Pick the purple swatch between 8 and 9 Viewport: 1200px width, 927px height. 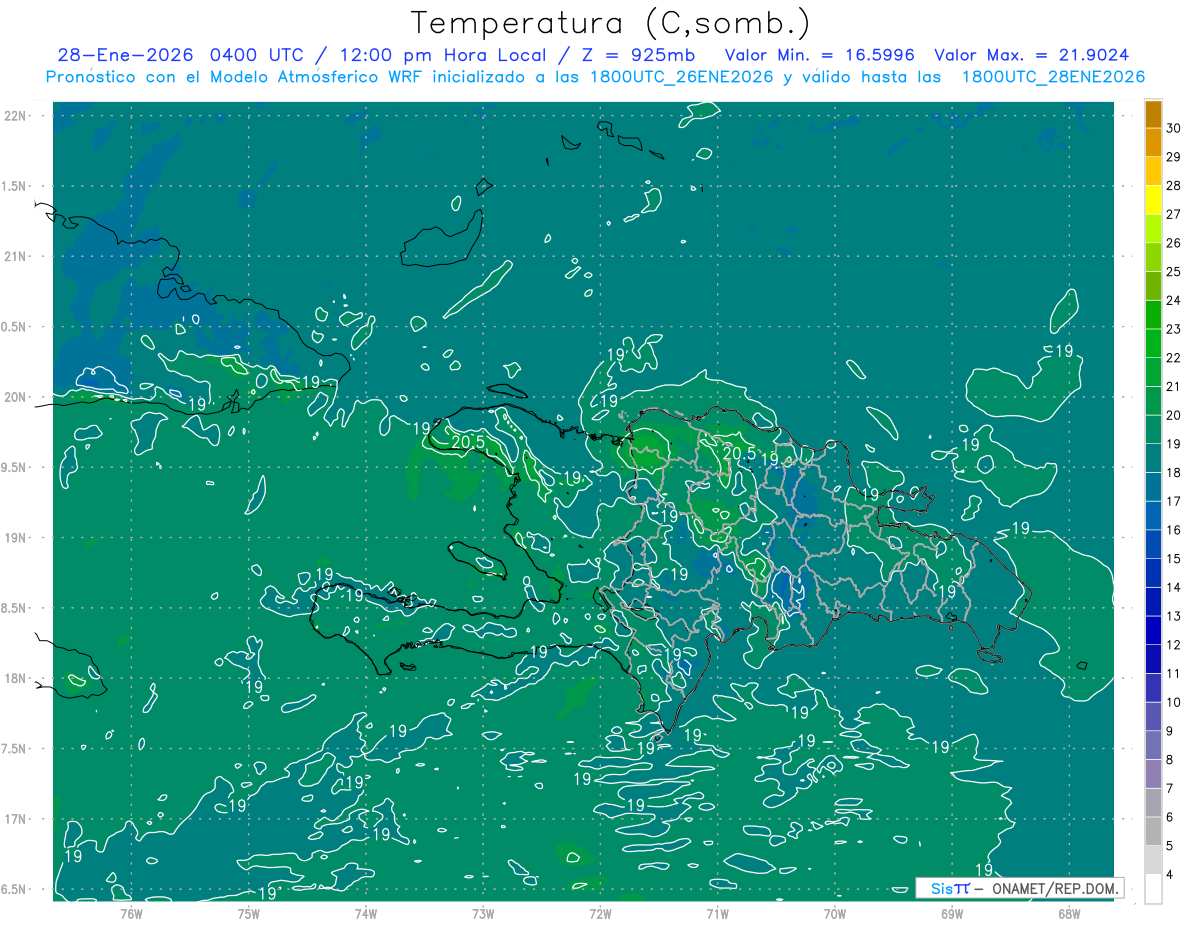tap(1153, 745)
